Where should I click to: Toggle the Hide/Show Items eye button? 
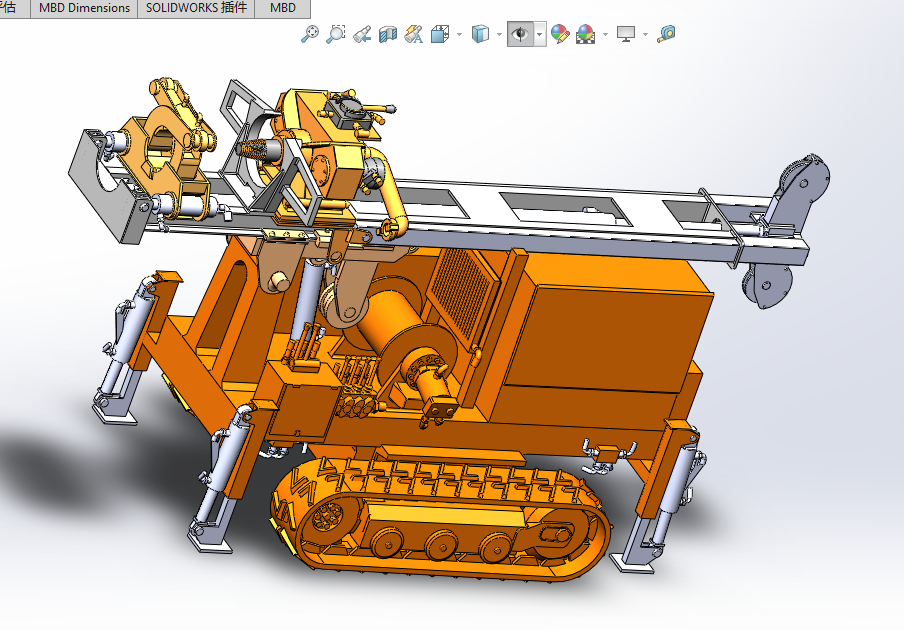(520, 34)
